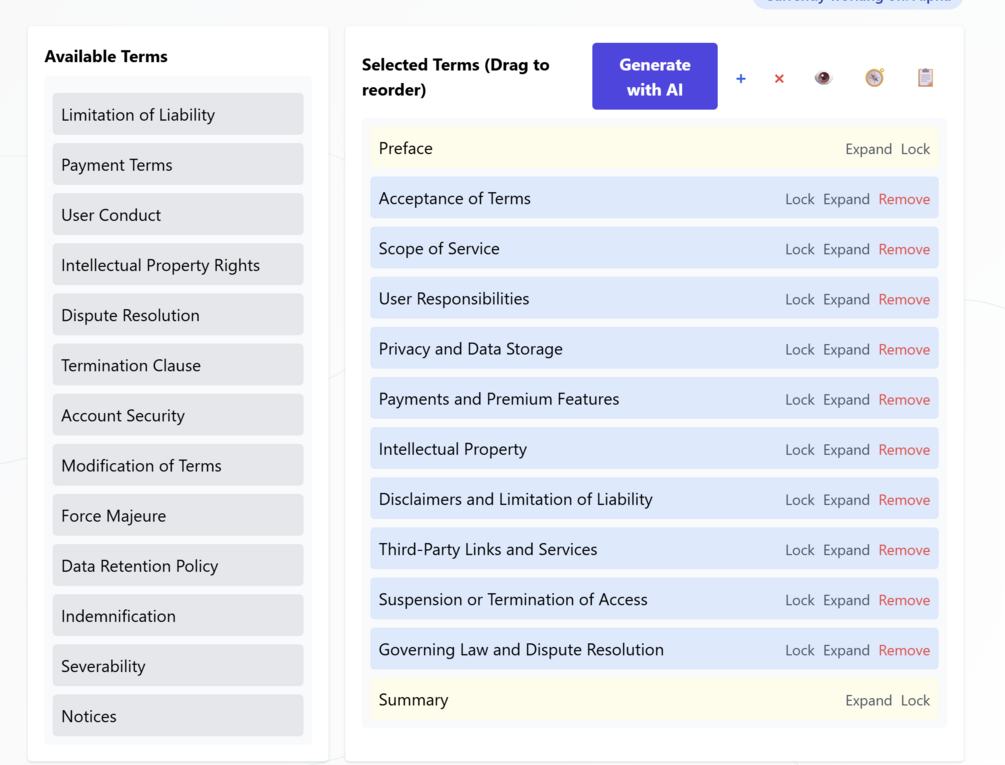Select Force Majeure from available terms
Screen dimensions: 1005x765
click(178, 516)
